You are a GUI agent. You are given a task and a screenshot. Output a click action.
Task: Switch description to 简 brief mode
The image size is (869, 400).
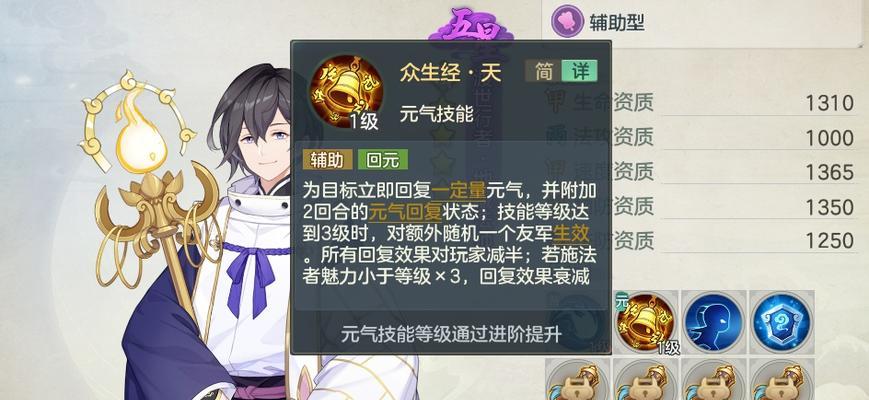click(543, 71)
